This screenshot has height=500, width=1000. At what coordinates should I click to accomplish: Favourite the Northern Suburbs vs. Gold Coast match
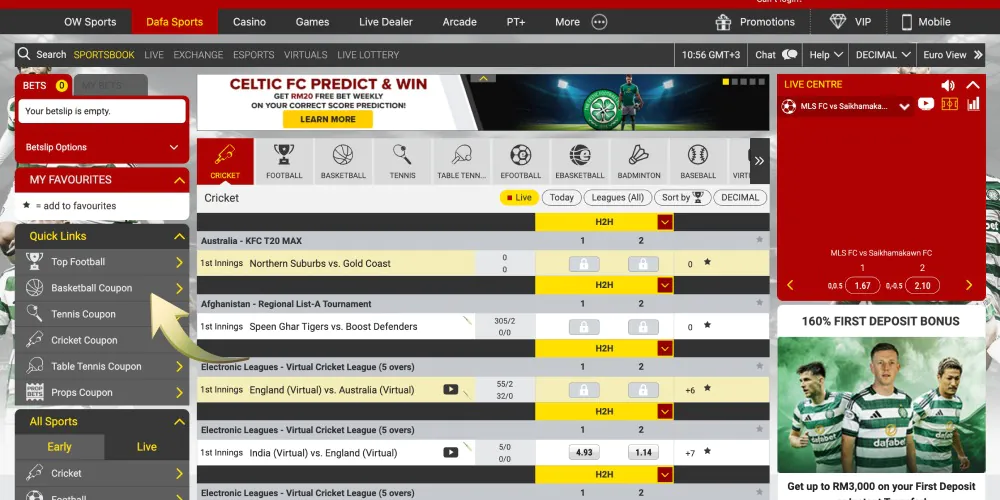(x=707, y=263)
